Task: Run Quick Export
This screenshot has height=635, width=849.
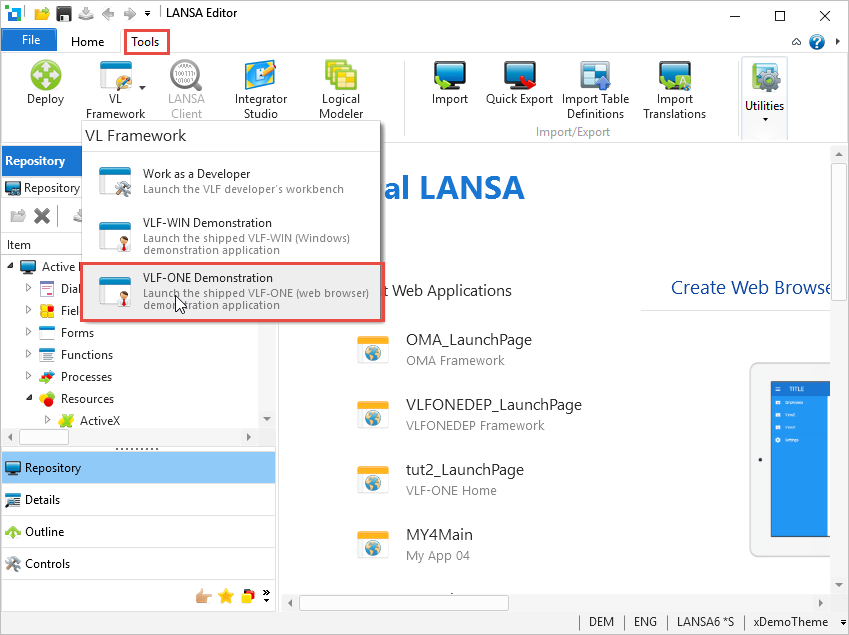Action: click(519, 82)
